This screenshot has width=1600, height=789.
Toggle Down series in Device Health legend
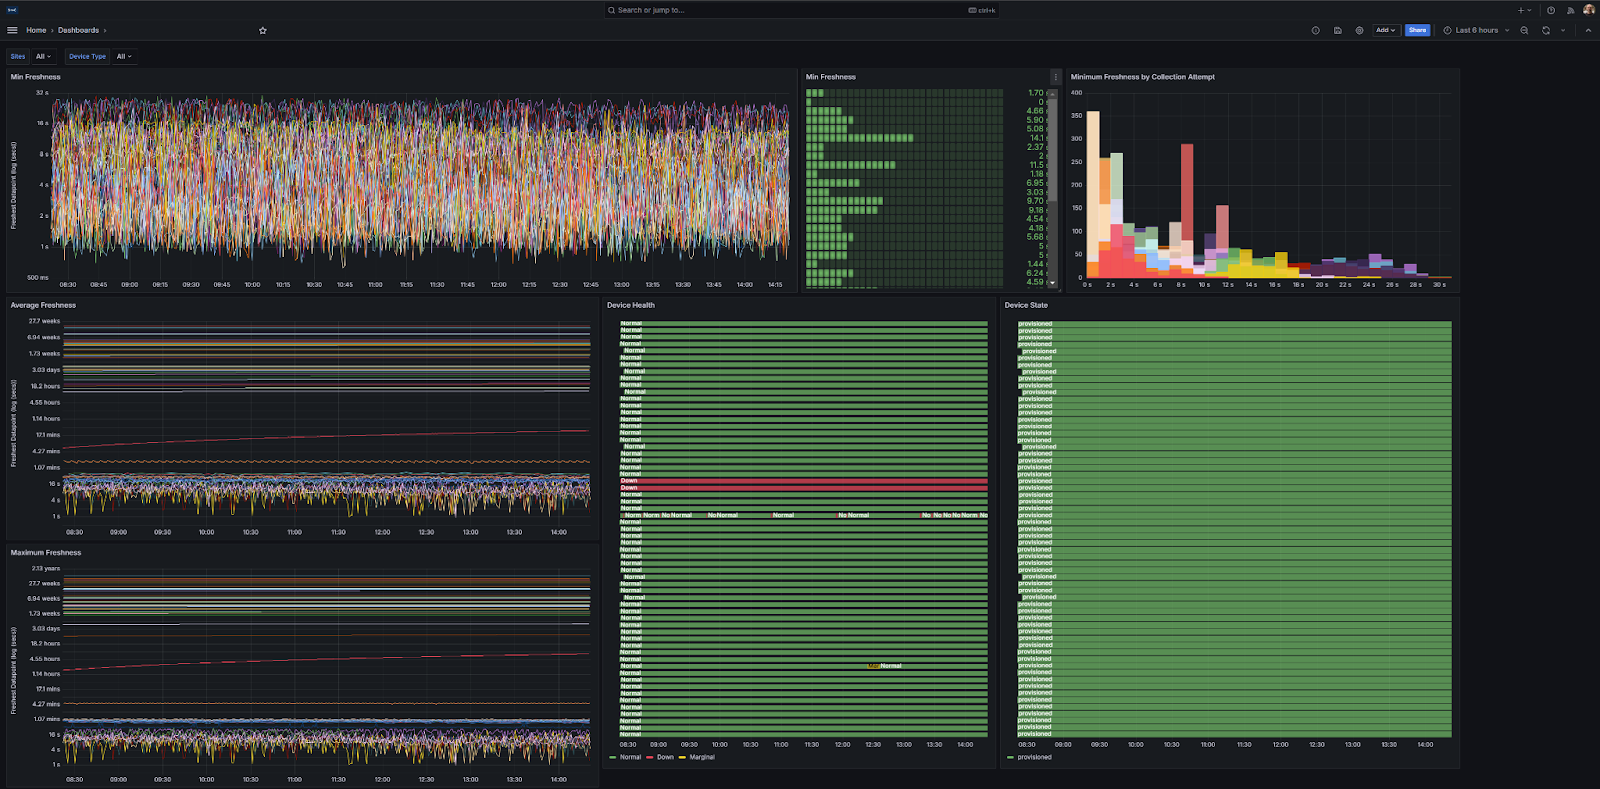(x=665, y=757)
